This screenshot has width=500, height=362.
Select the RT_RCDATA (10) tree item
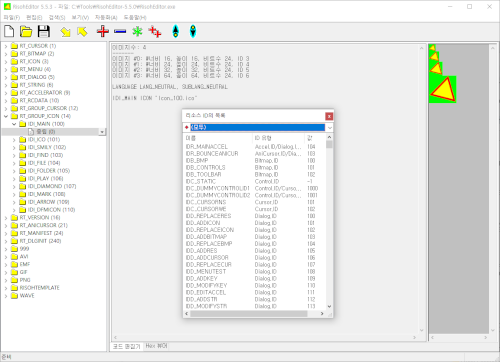[x=39, y=100]
